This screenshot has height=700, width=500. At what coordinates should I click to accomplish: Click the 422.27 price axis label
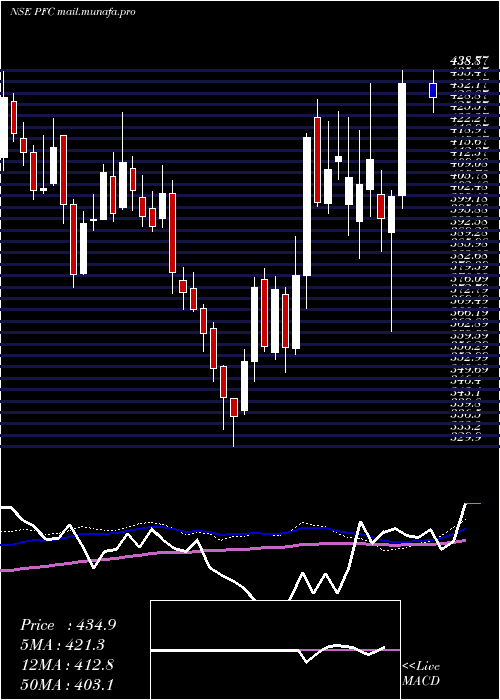point(470,118)
